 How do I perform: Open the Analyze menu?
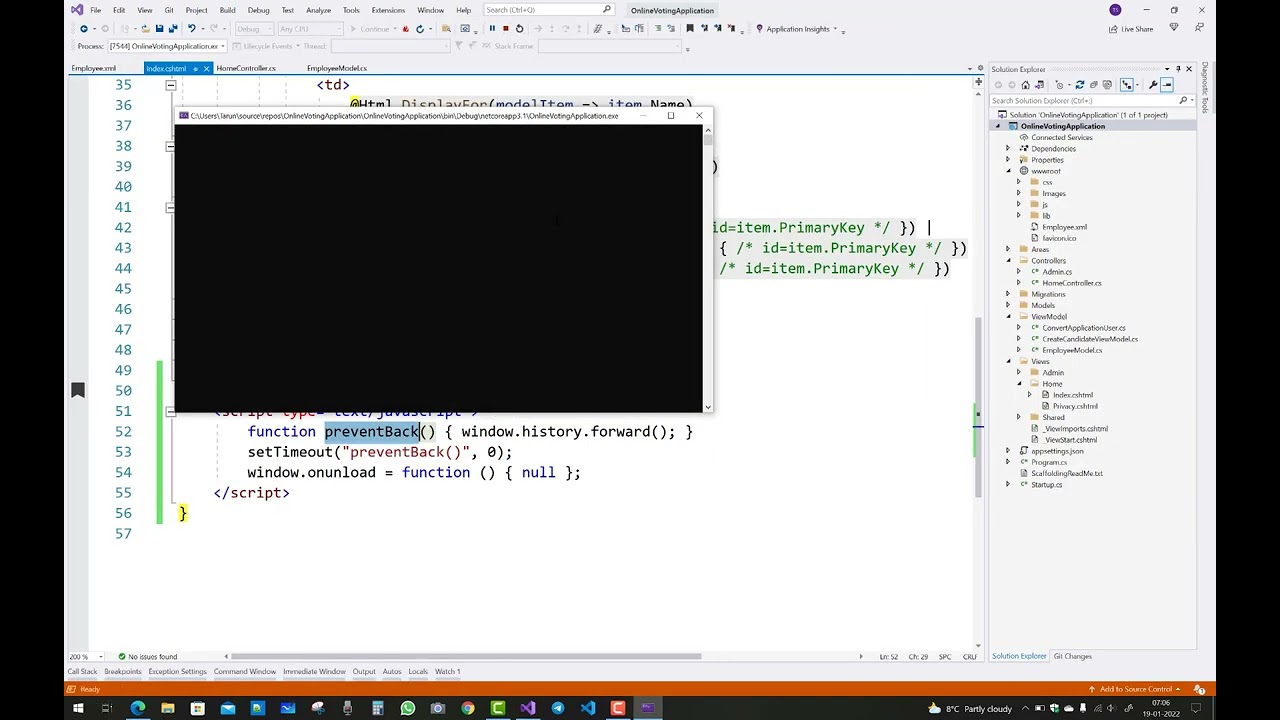click(318, 10)
